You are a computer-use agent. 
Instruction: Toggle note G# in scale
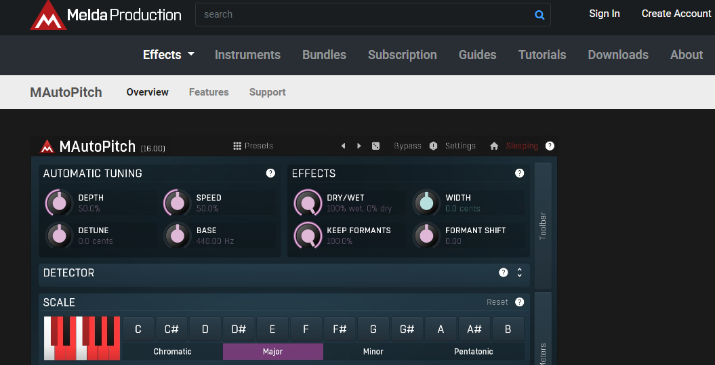click(x=407, y=329)
